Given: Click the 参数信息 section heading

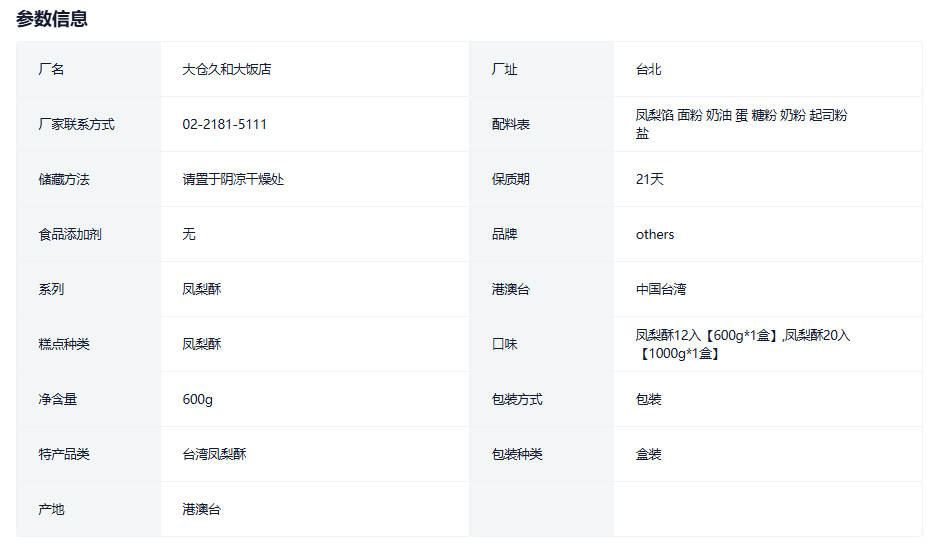Looking at the screenshot, I should 52,19.
